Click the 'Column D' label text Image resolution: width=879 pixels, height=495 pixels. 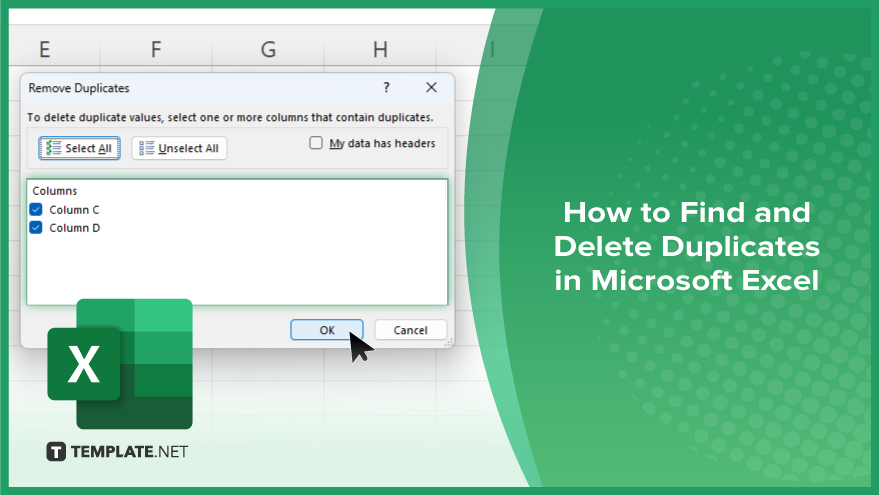click(75, 228)
